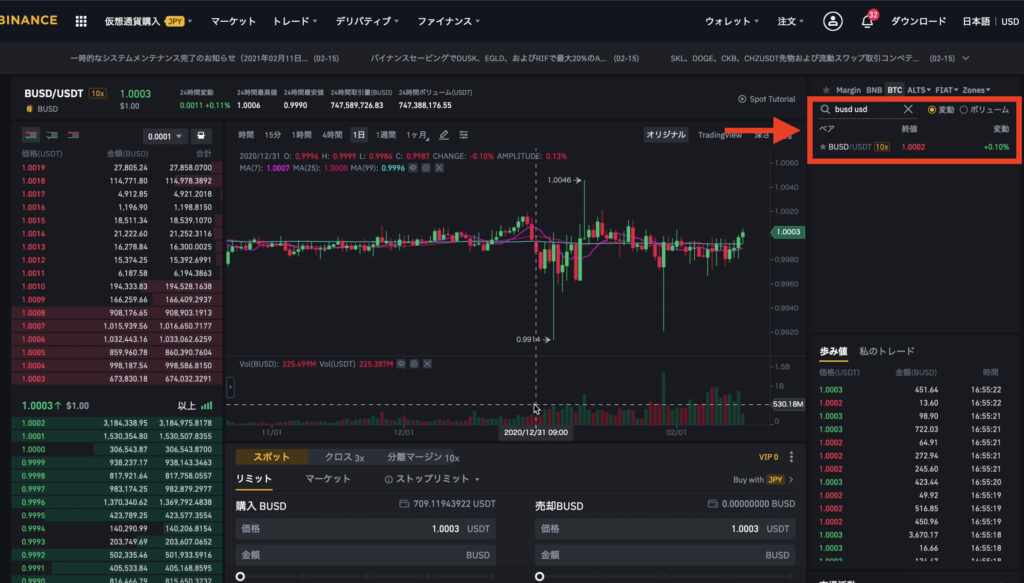The width and height of the screenshot is (1024, 583).
Task: Toggle volume indicator visibility eye
Action: 401,364
